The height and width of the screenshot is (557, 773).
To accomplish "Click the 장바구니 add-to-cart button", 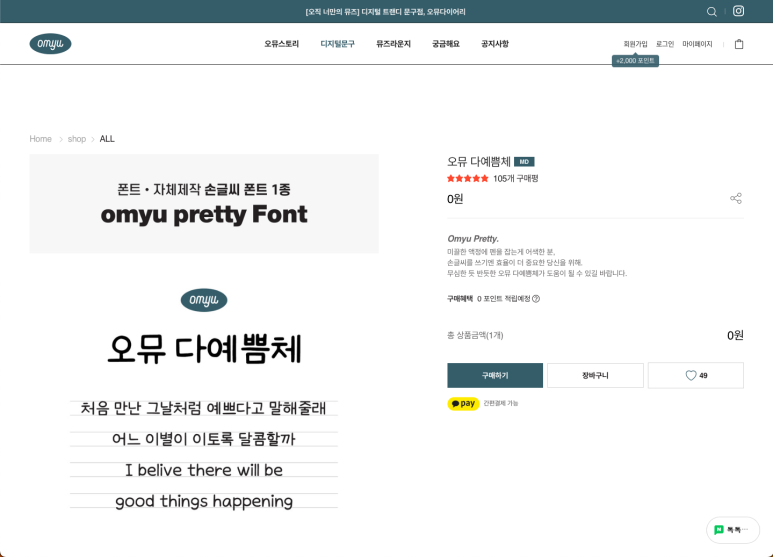I will coord(595,376).
